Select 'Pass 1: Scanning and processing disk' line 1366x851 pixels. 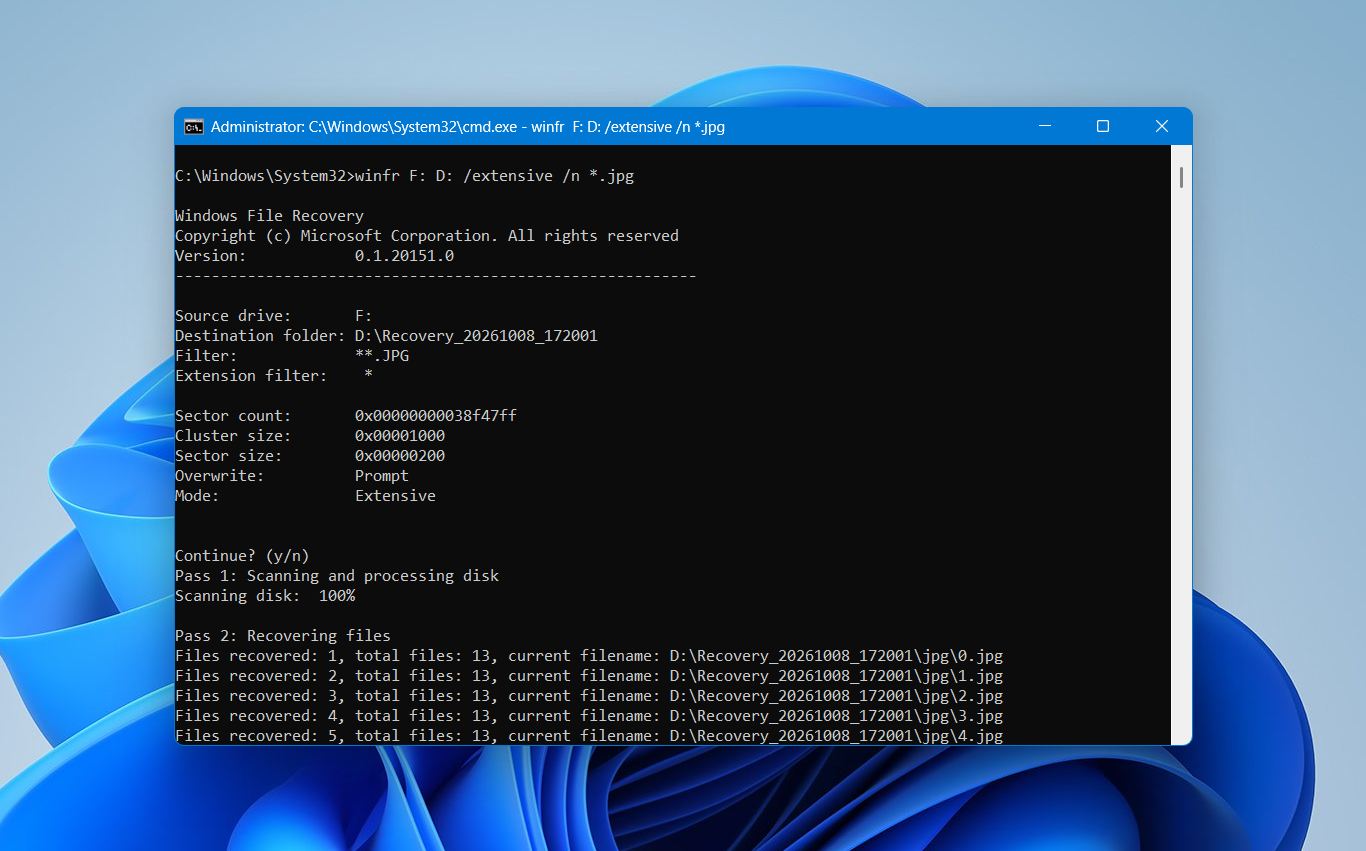pyautogui.click(x=337, y=576)
